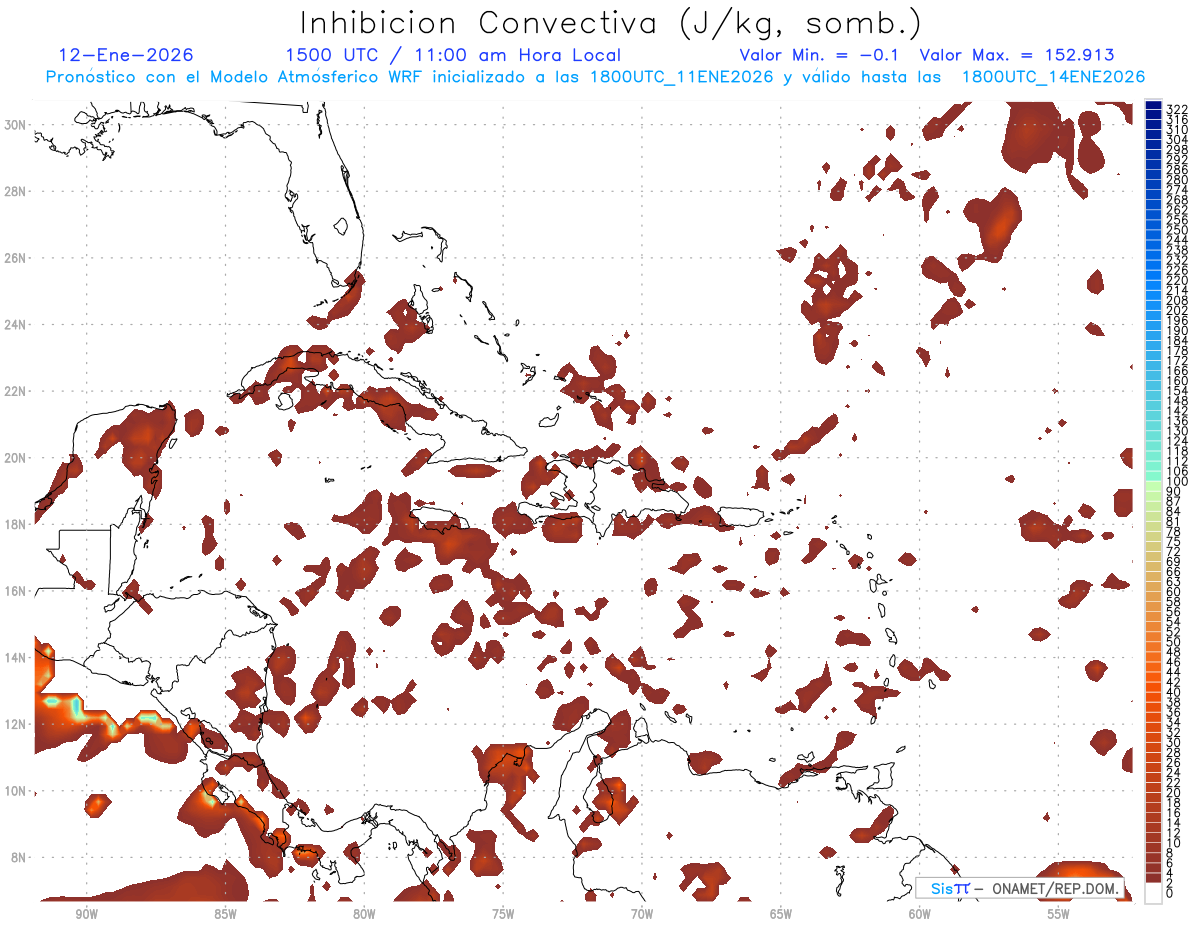Click the '14N' latitude label

(x=15, y=657)
